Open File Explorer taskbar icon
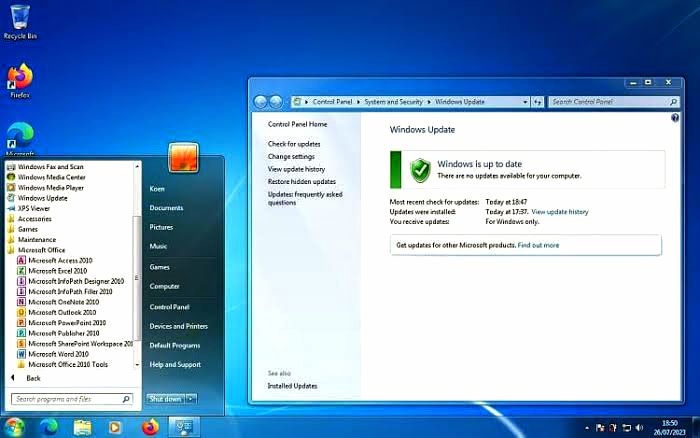 82,427
